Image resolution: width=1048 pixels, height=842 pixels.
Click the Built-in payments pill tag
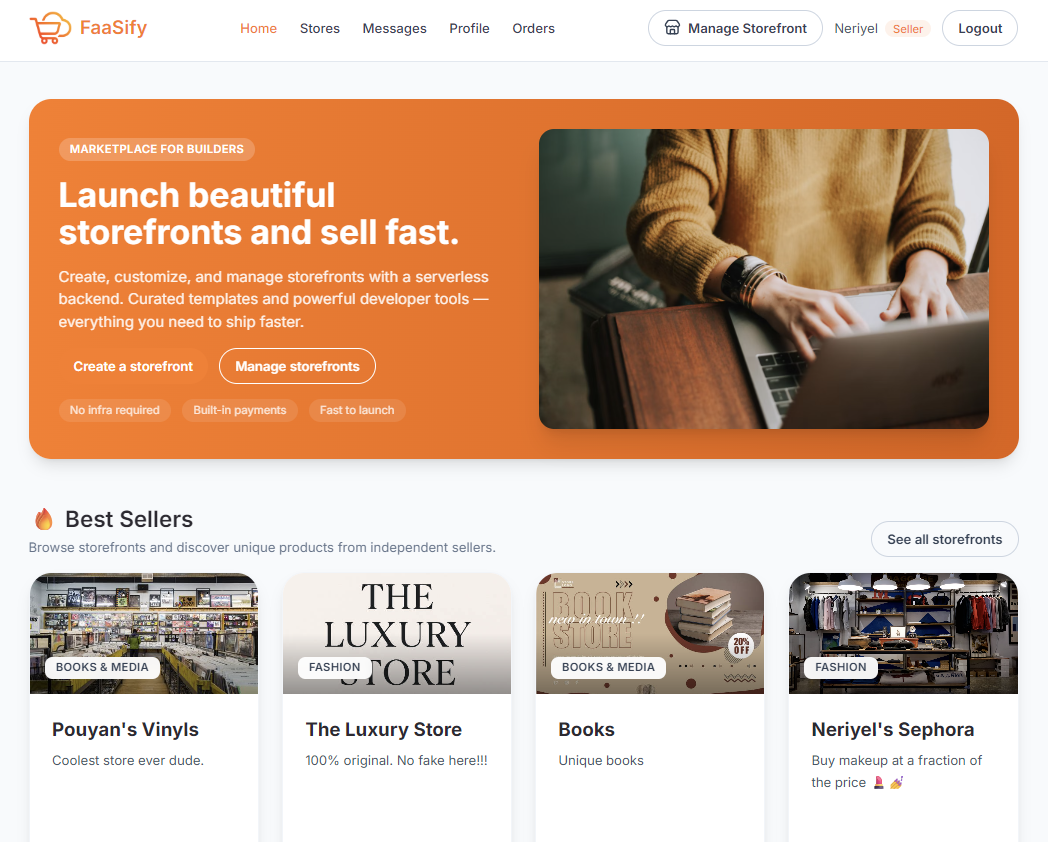[x=239, y=410]
